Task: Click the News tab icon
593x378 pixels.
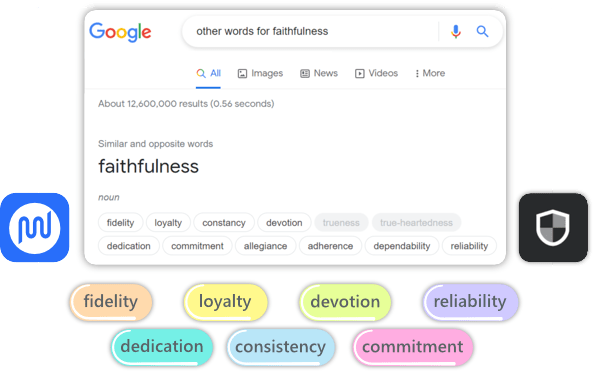Action: (x=305, y=73)
